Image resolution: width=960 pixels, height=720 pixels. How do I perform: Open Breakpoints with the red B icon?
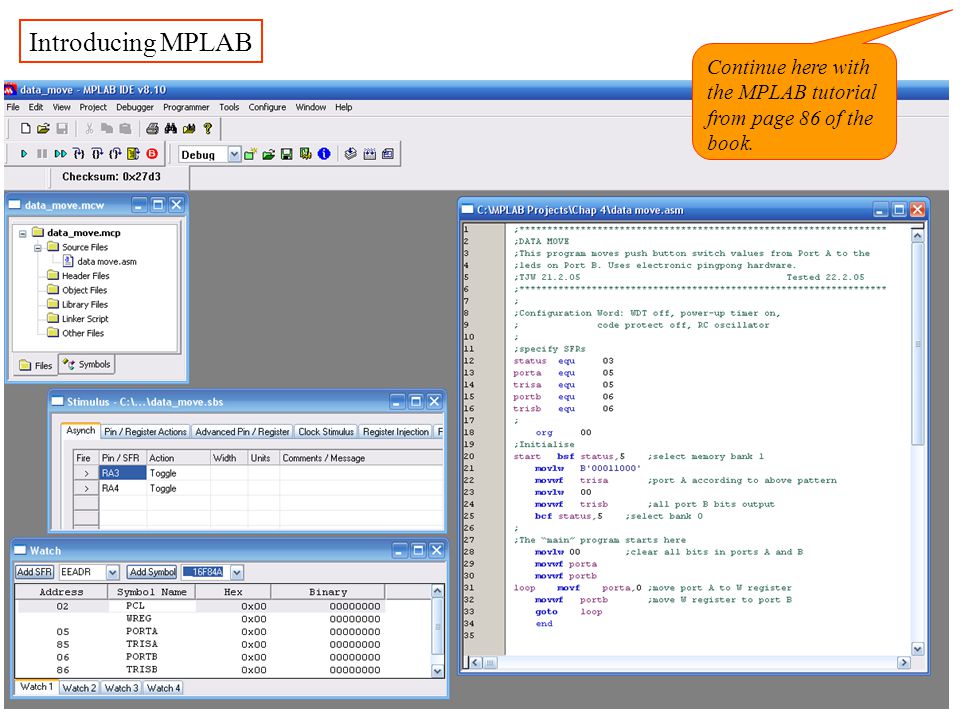pos(152,154)
